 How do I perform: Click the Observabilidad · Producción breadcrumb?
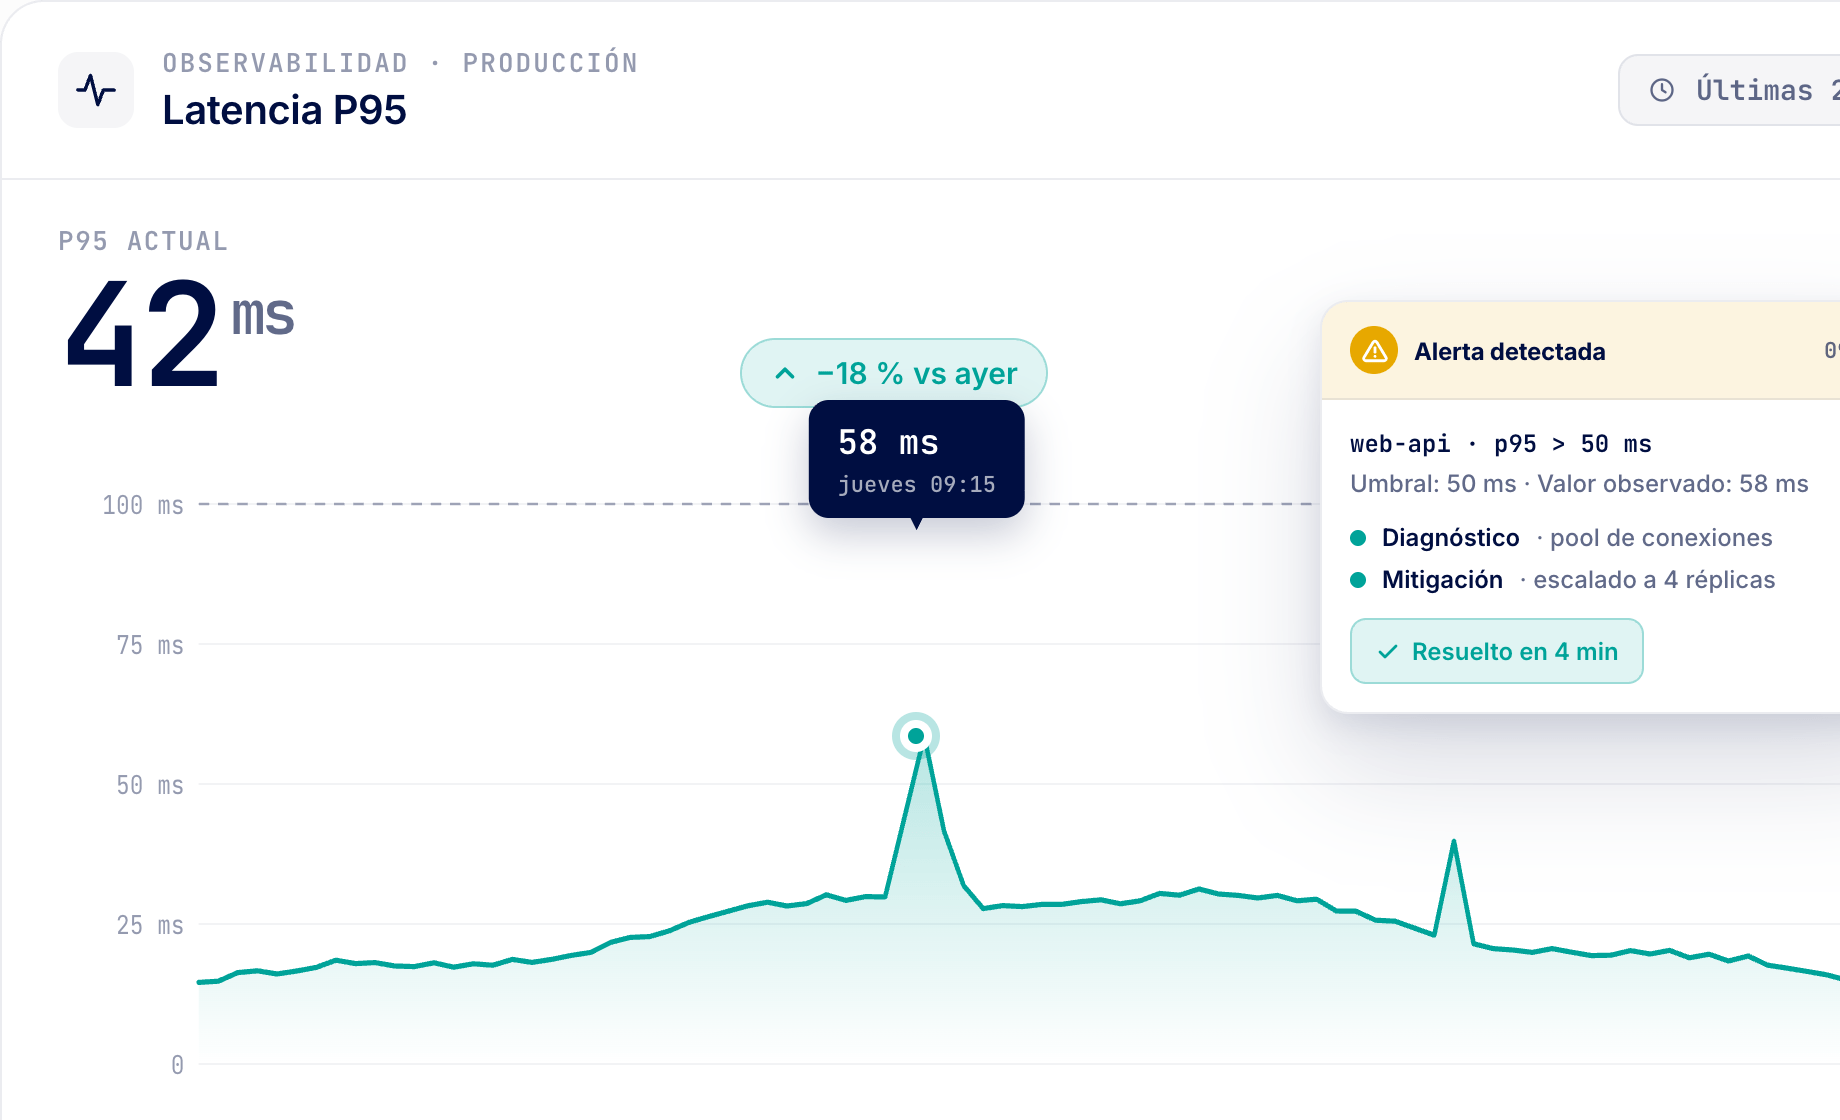pos(400,63)
